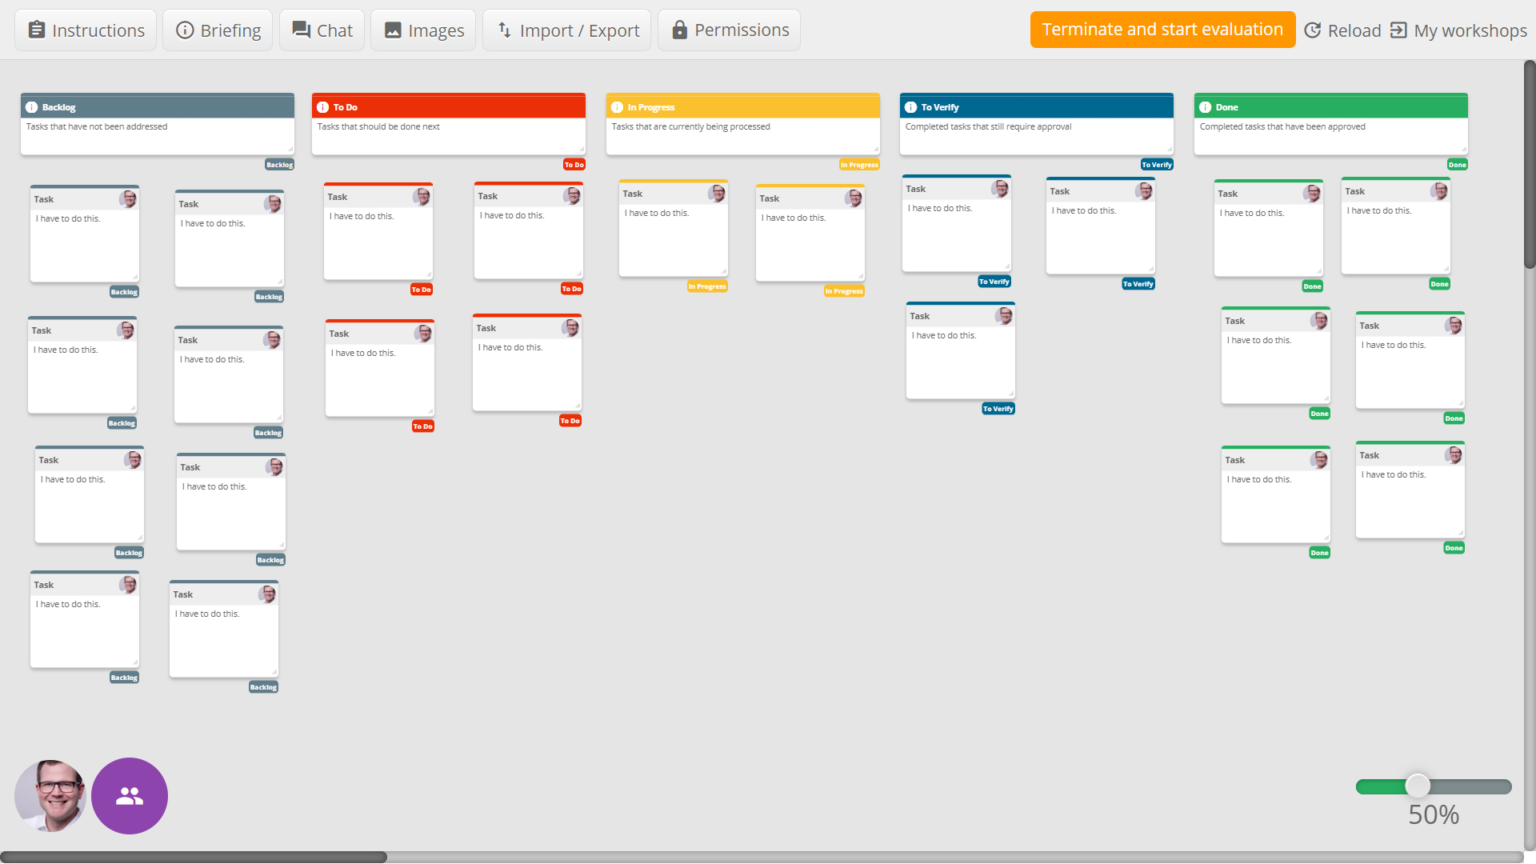Click the In Progress column header bar
The height and width of the screenshot is (864, 1536).
pyautogui.click(x=760, y=107)
